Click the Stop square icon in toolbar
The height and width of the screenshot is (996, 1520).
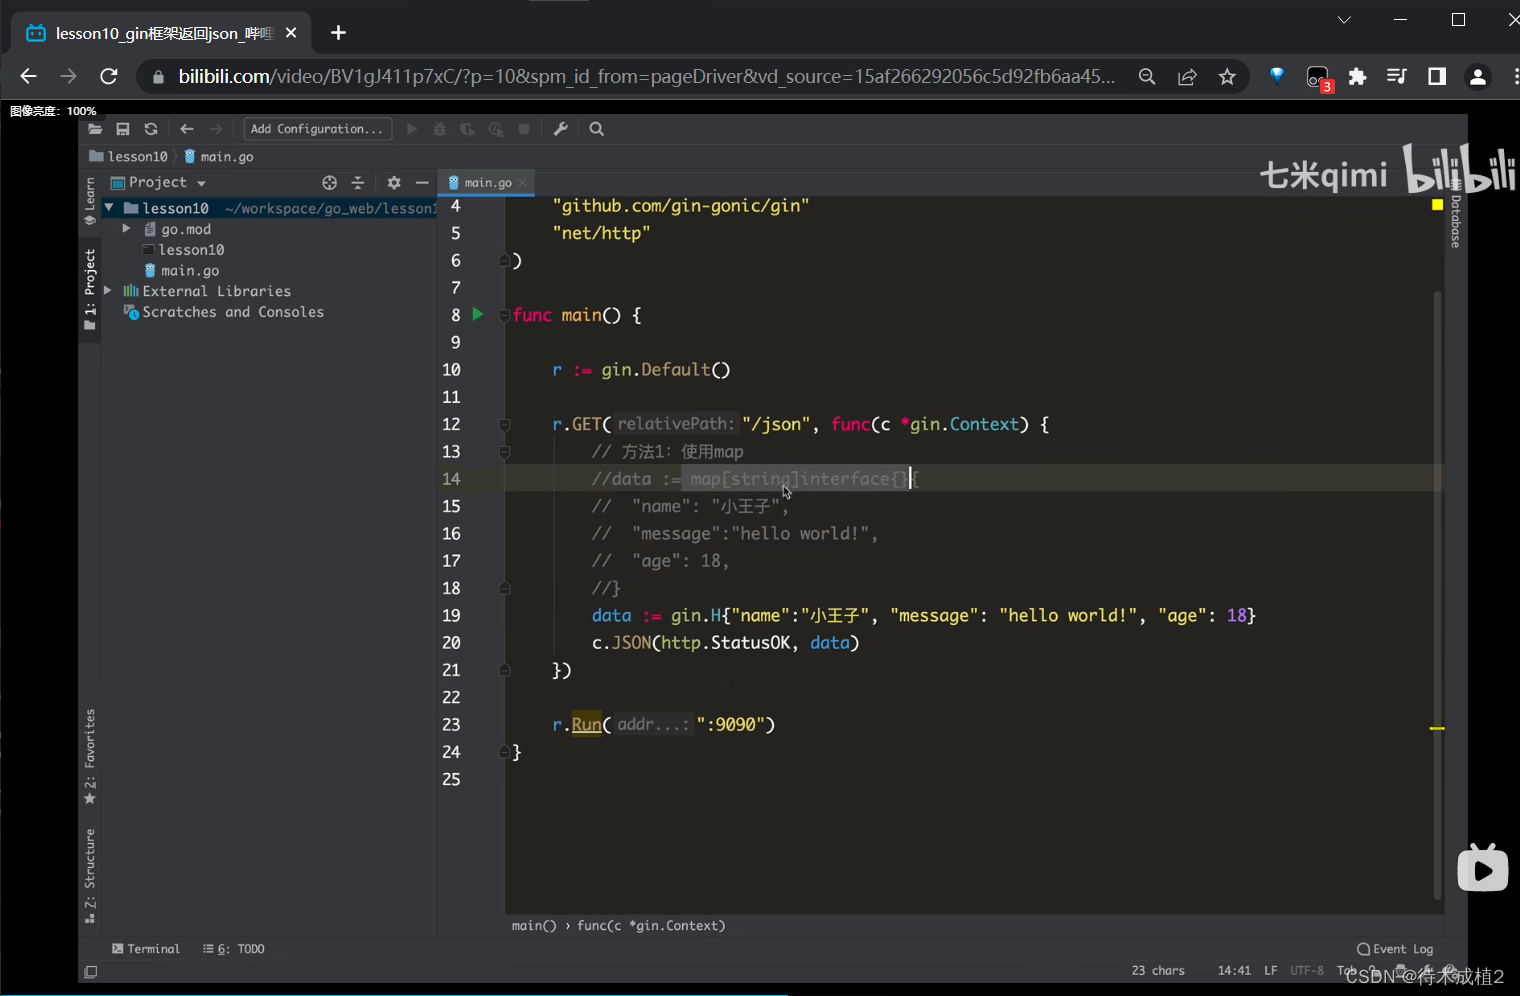pyautogui.click(x=524, y=129)
